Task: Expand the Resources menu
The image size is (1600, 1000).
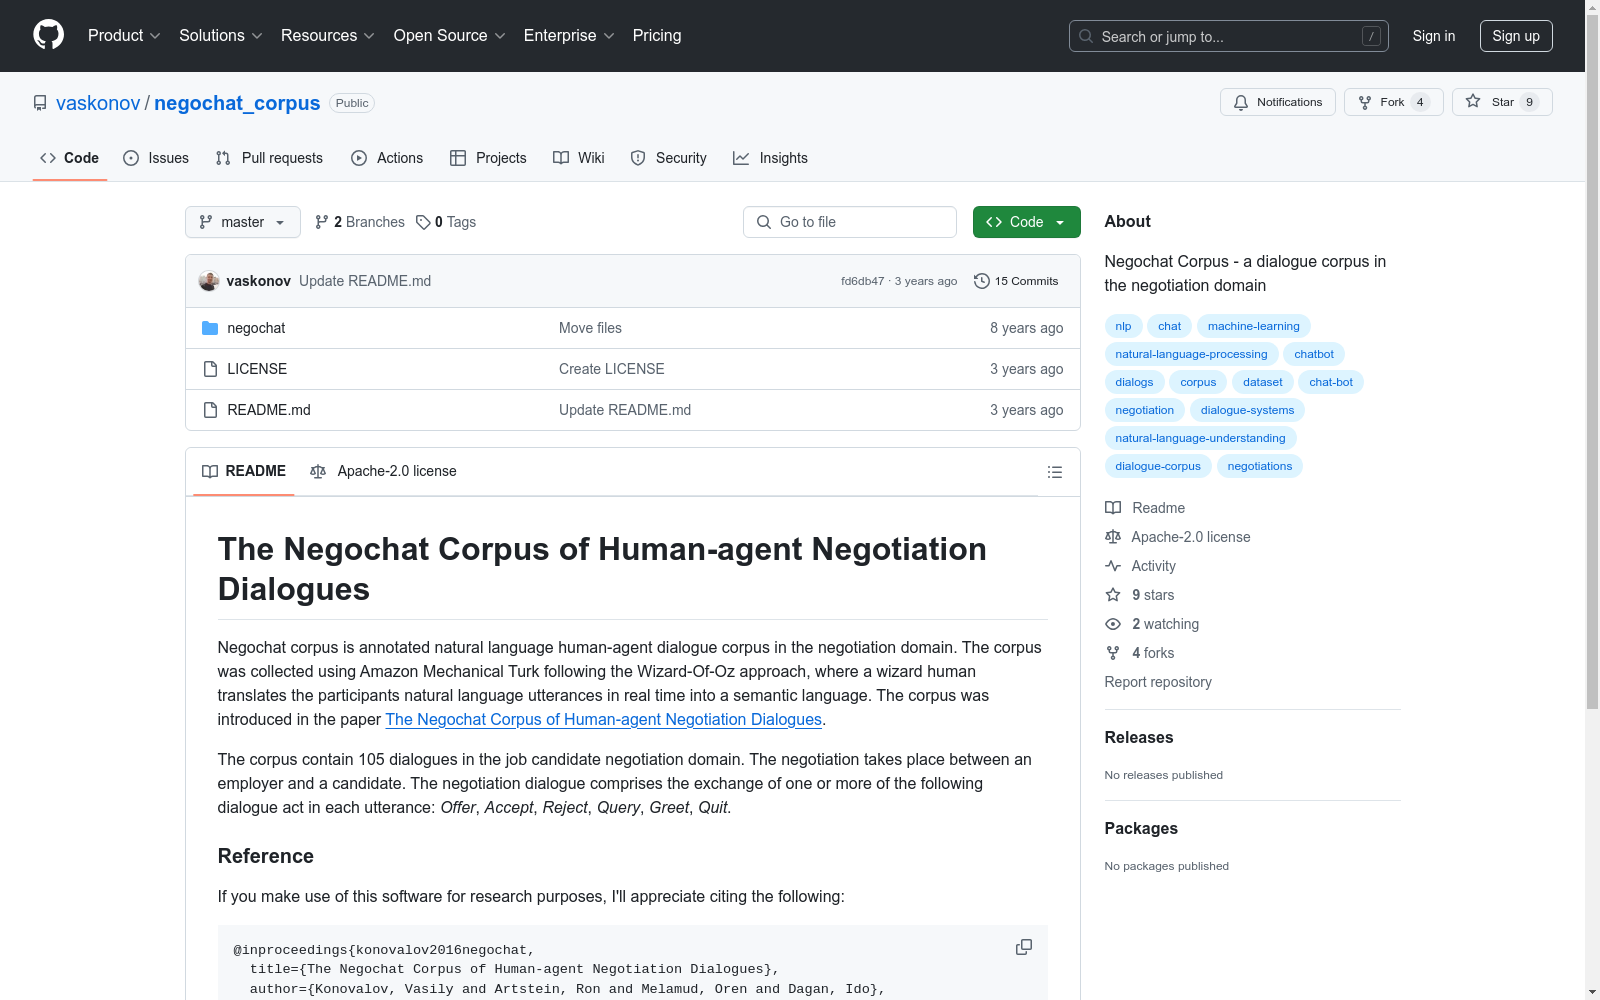Action: 328,36
